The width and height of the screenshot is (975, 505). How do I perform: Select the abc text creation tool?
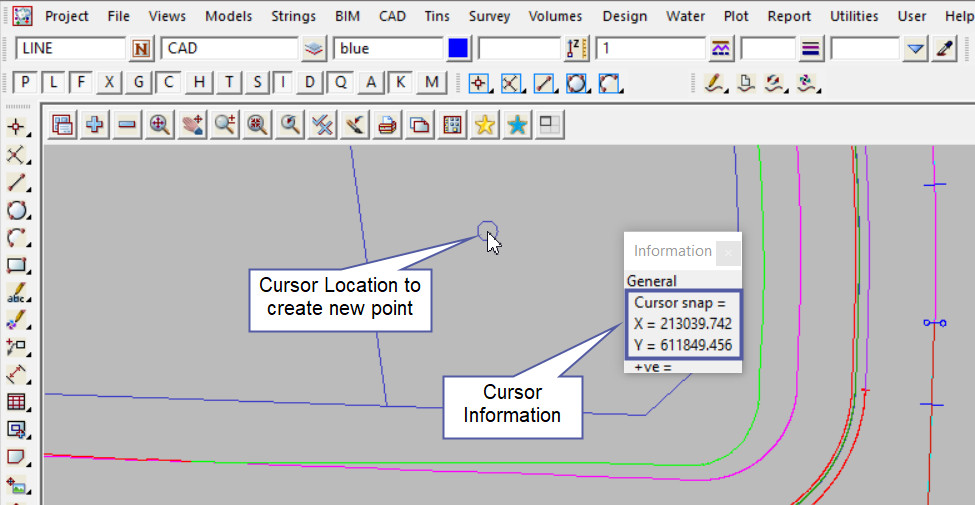tap(17, 294)
